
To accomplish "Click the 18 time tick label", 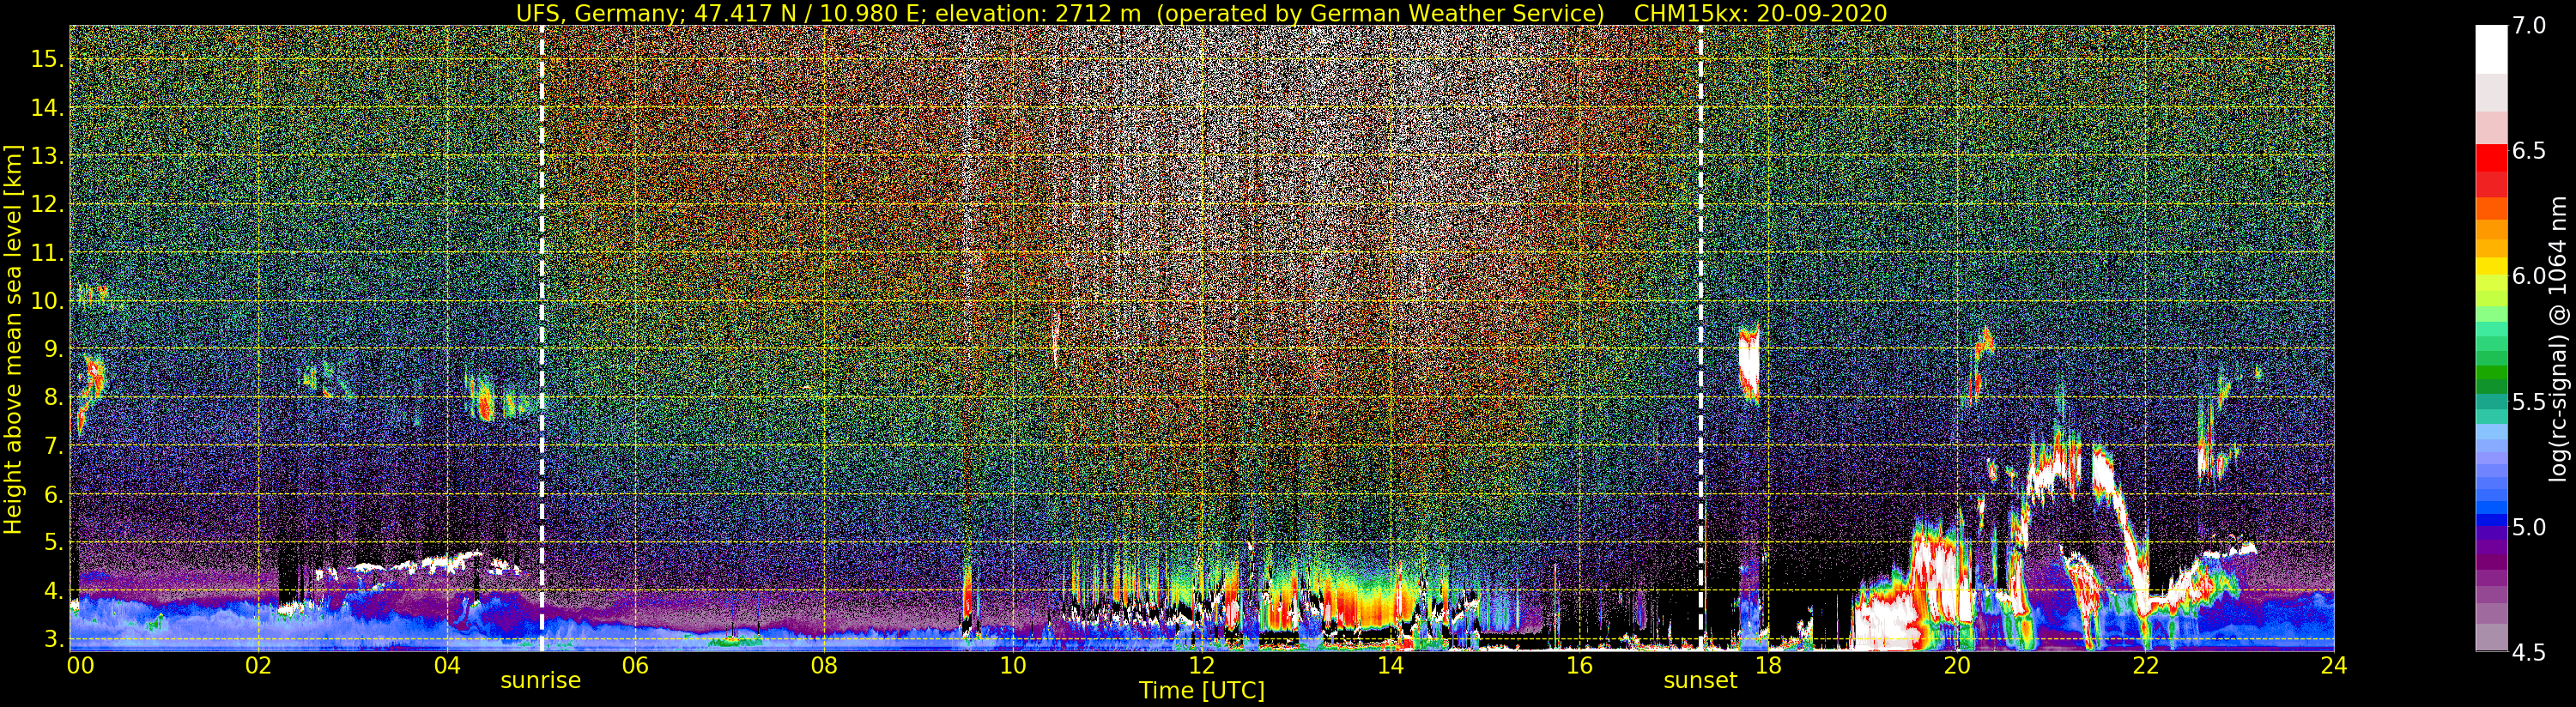I will (1768, 666).
